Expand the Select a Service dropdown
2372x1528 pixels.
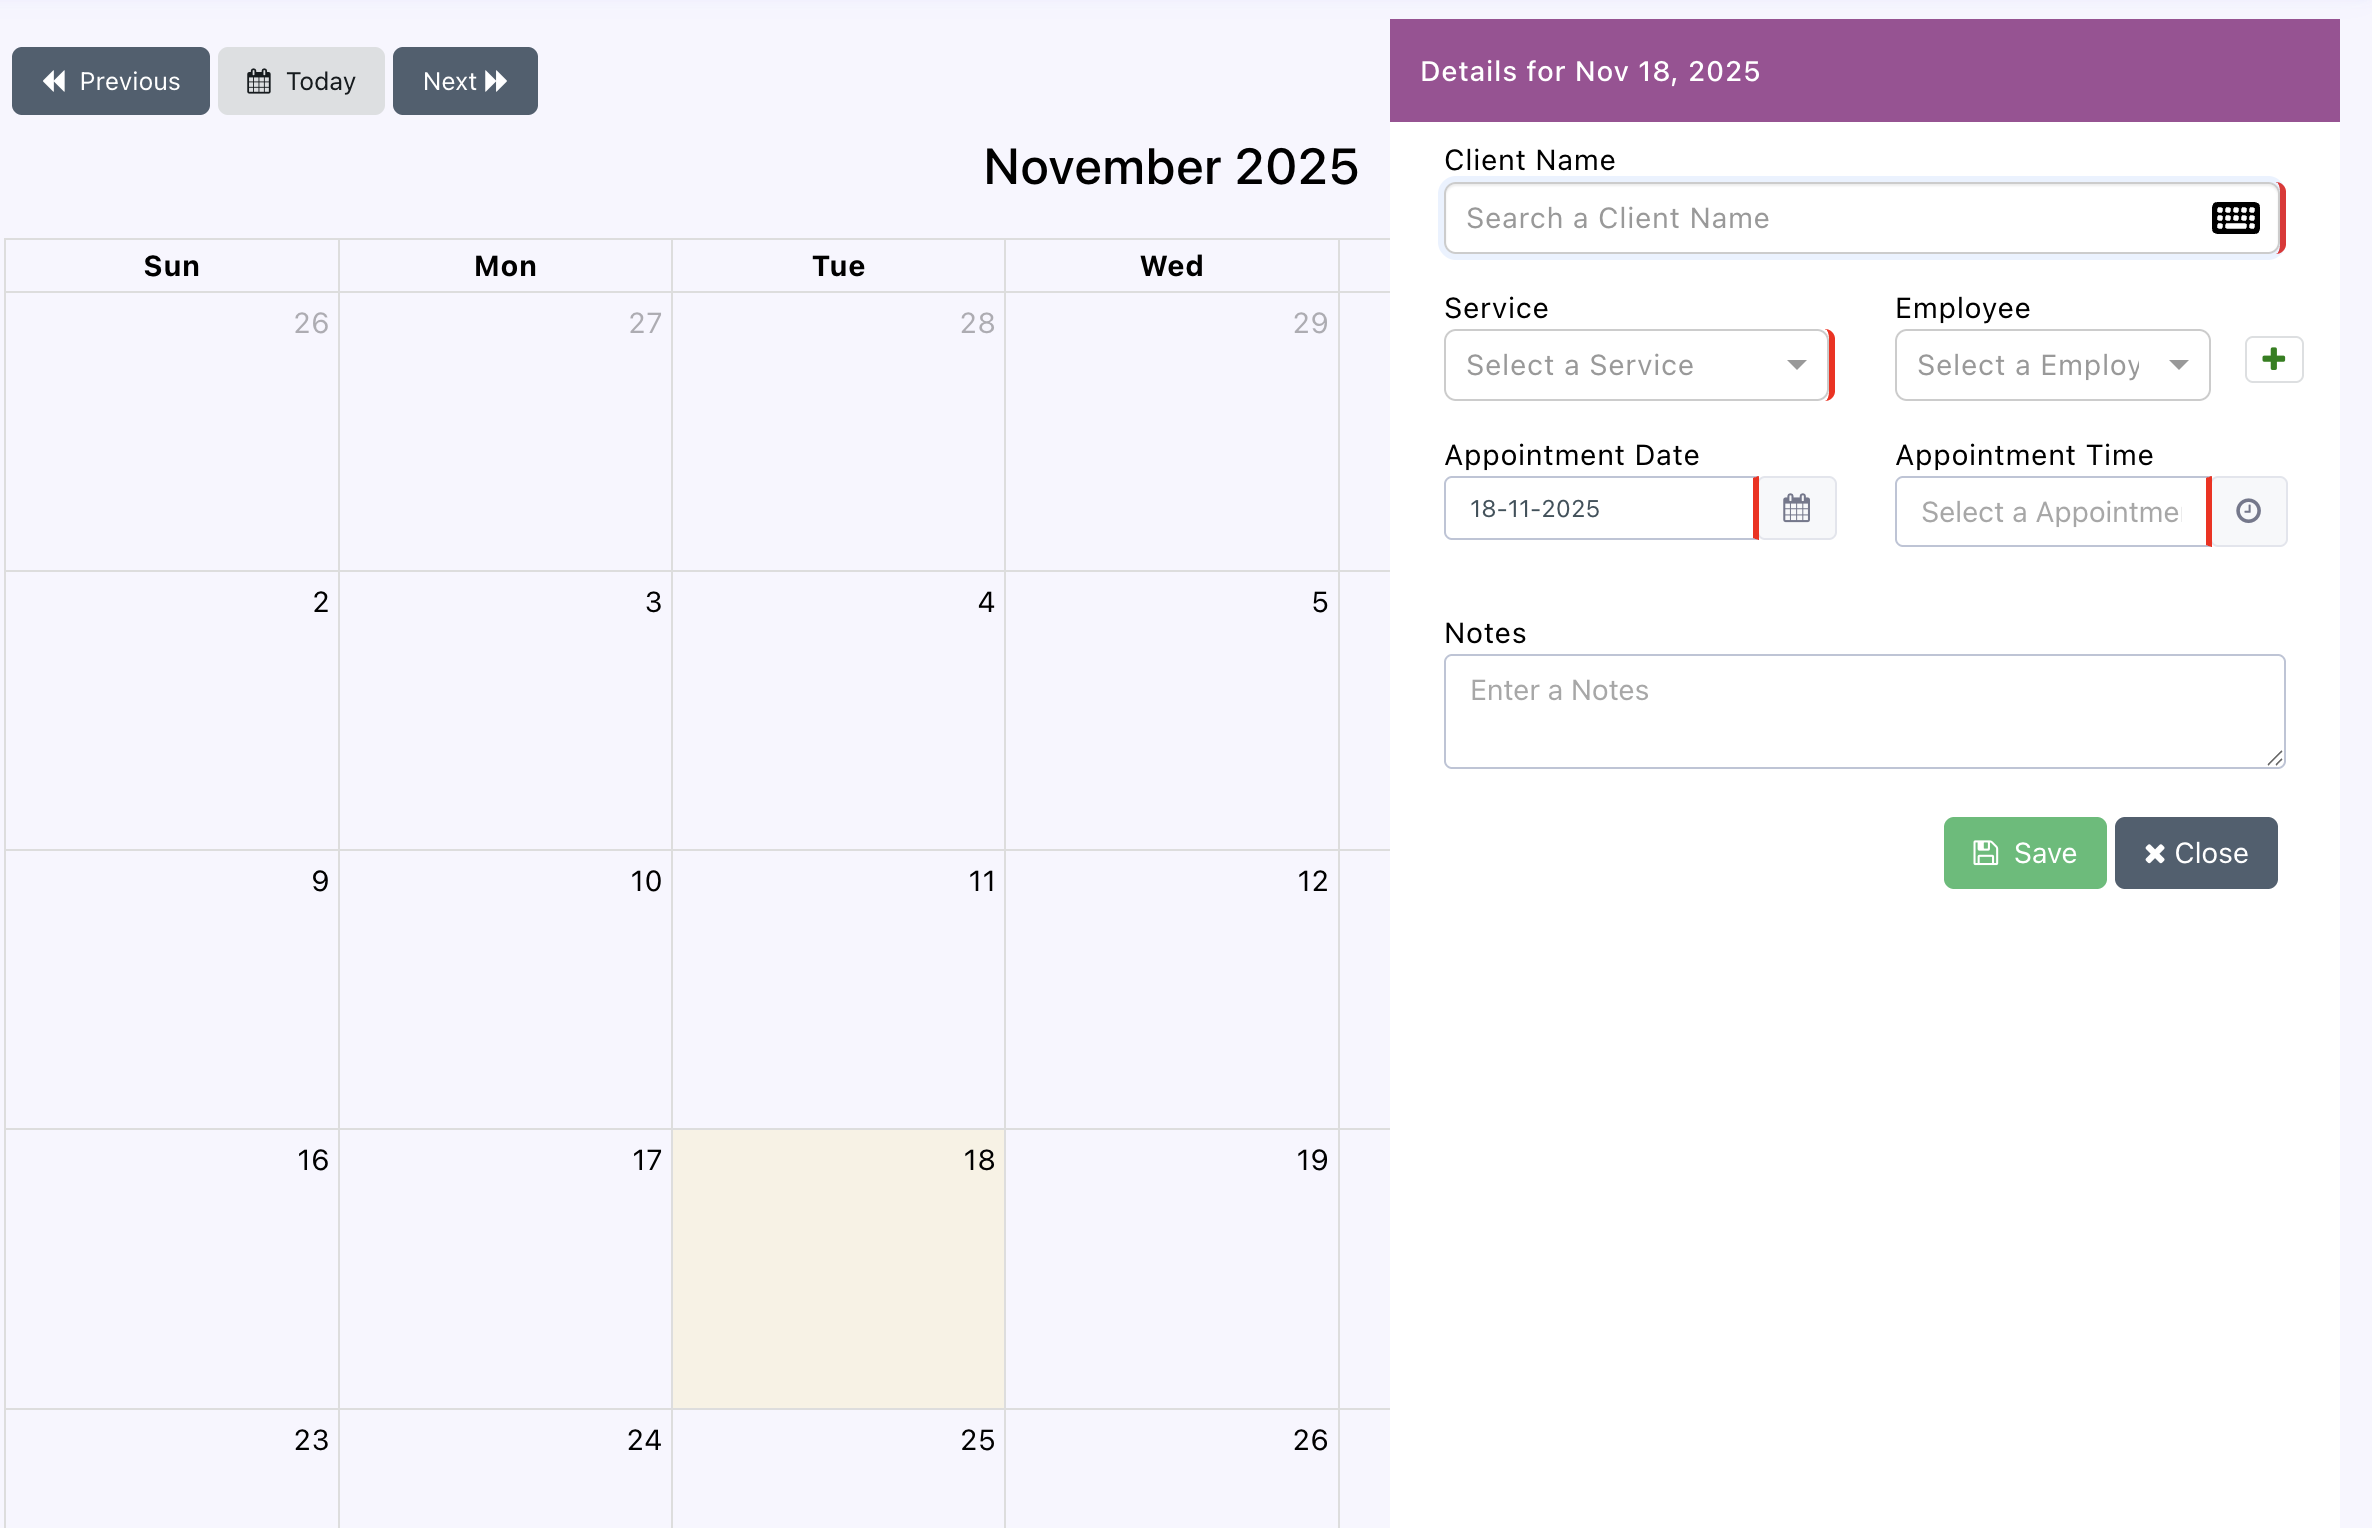pos(1636,366)
